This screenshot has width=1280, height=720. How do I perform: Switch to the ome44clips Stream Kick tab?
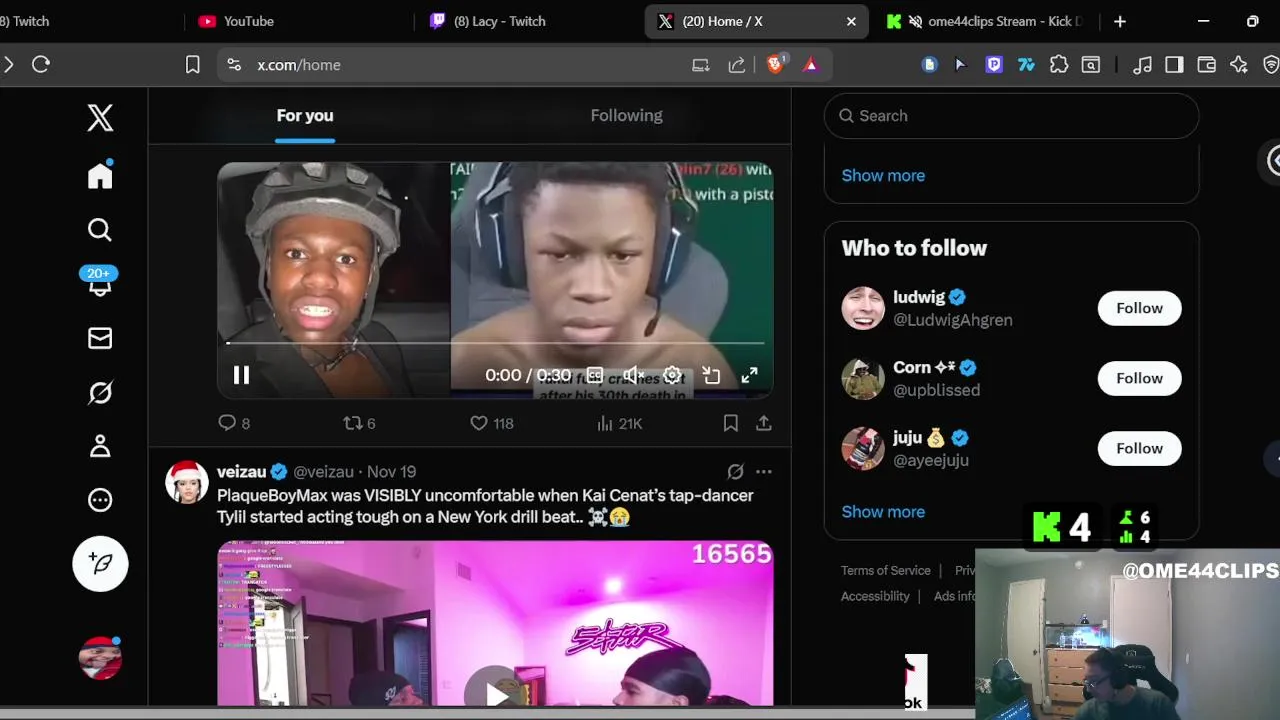987,21
